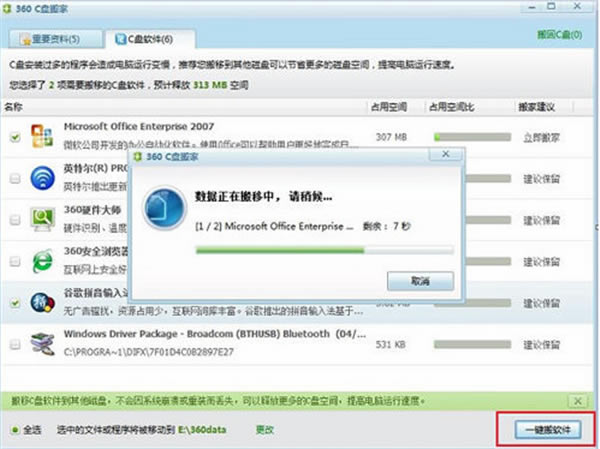Screen dimensions: 600x449
Task: Click the 360 logo in the main title bar
Action: [x=7, y=8]
